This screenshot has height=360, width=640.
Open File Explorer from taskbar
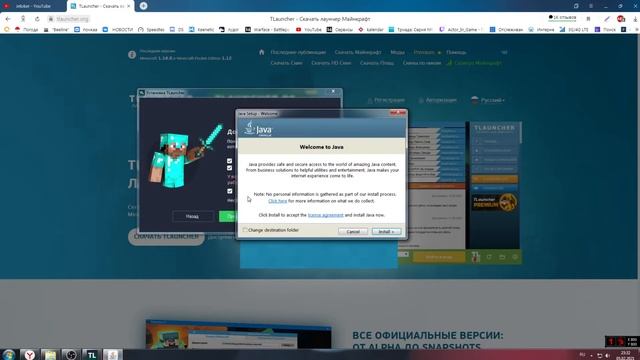tap(50, 355)
